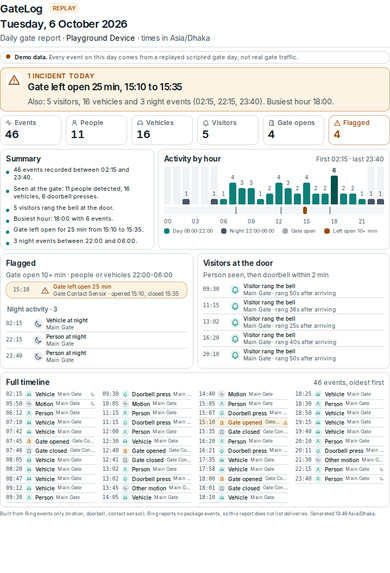The image size is (390, 573).
Task: Click the vehicle icon on the 02:15 timeline row
Action: (x=29, y=394)
